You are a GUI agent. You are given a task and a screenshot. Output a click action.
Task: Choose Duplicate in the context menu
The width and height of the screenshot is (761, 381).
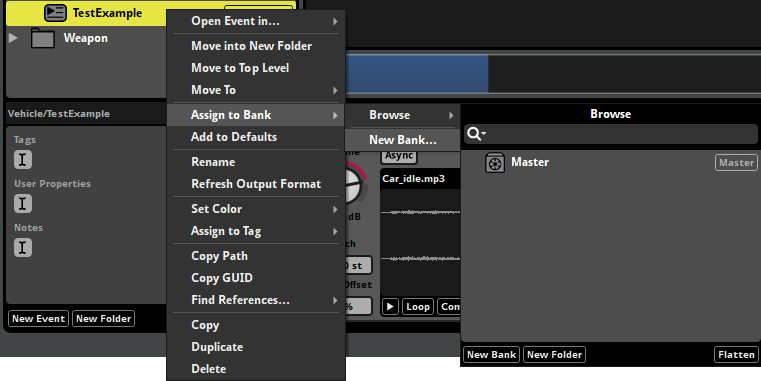(x=256, y=347)
